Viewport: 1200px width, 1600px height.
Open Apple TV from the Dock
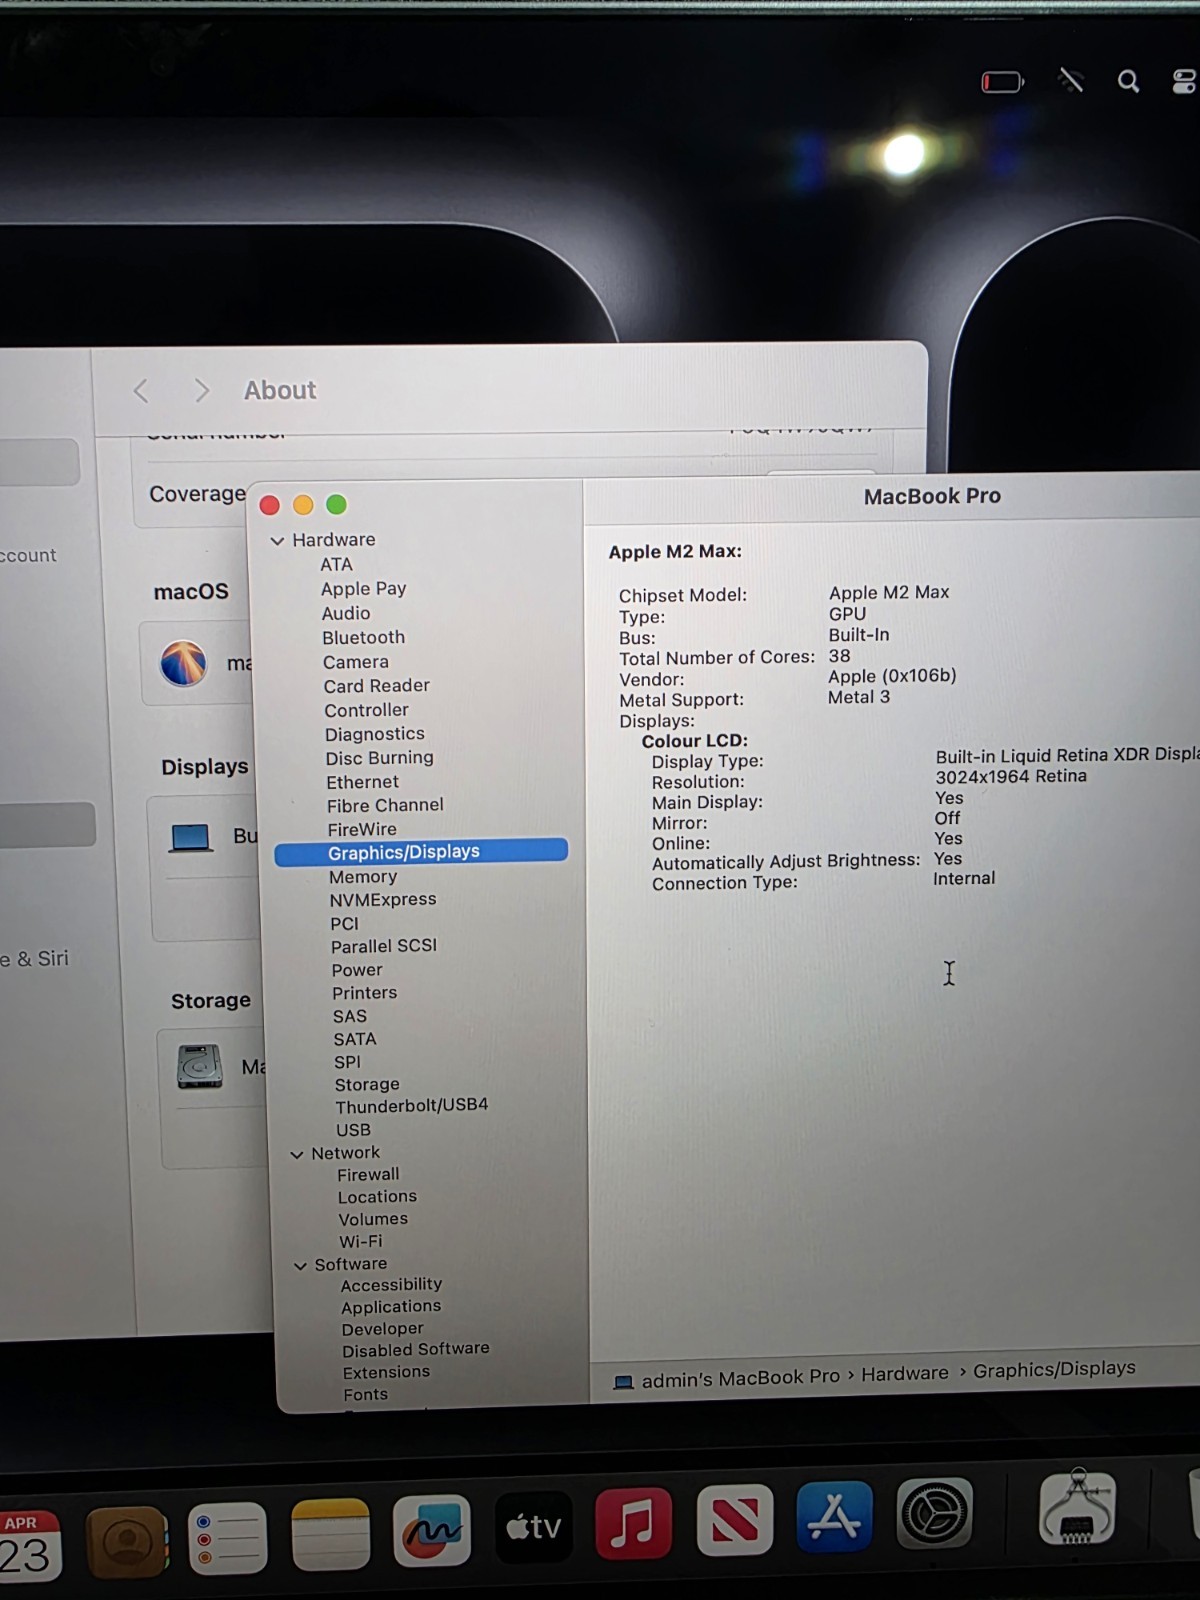[533, 1527]
